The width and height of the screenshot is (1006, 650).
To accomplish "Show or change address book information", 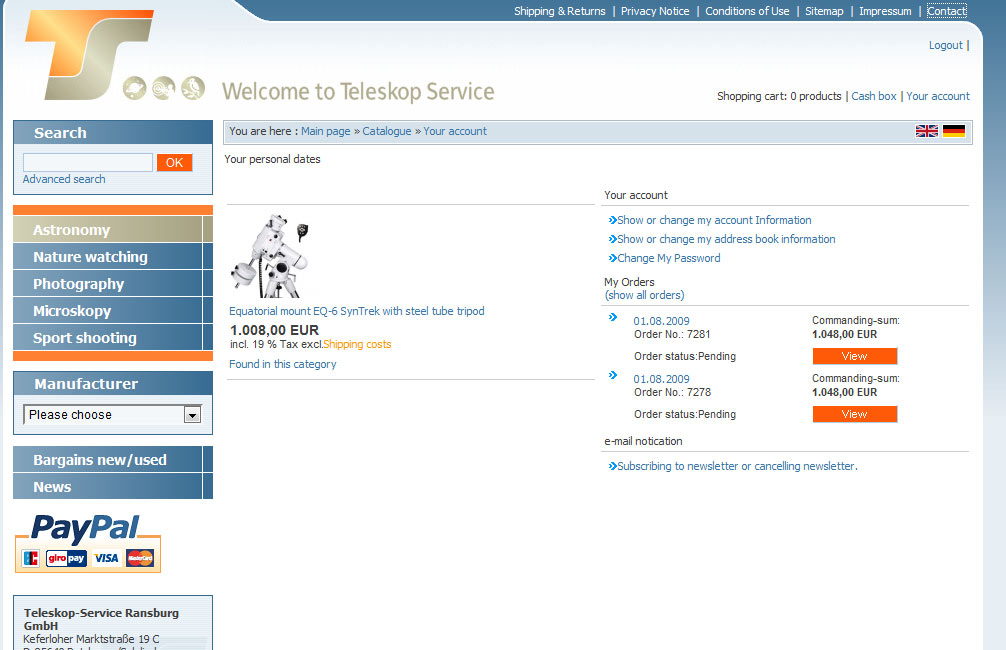I will 726,239.
